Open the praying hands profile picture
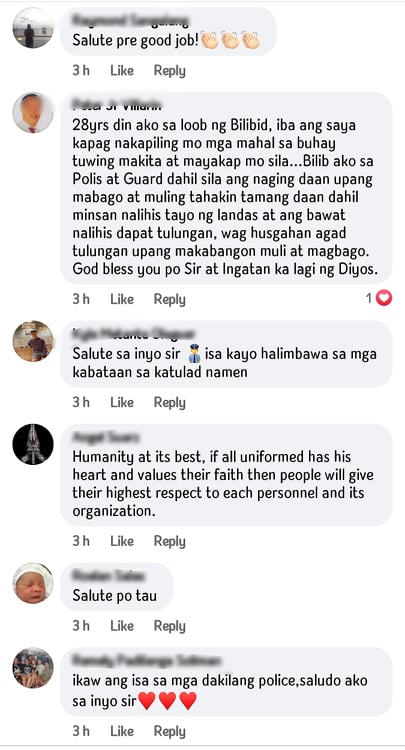The image size is (405, 750). (x=33, y=444)
